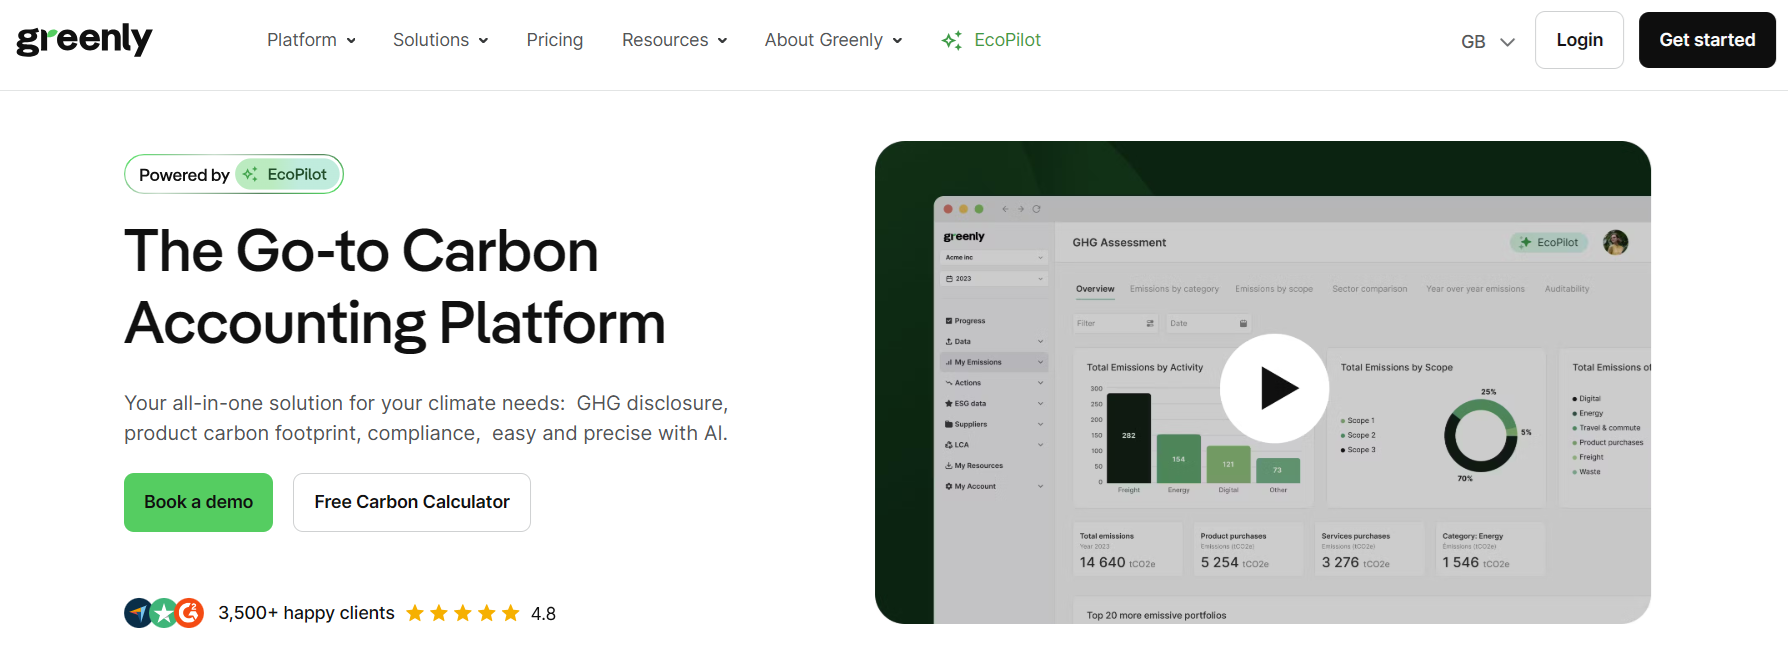Go to the Pricing page
1788x665 pixels.
point(555,40)
